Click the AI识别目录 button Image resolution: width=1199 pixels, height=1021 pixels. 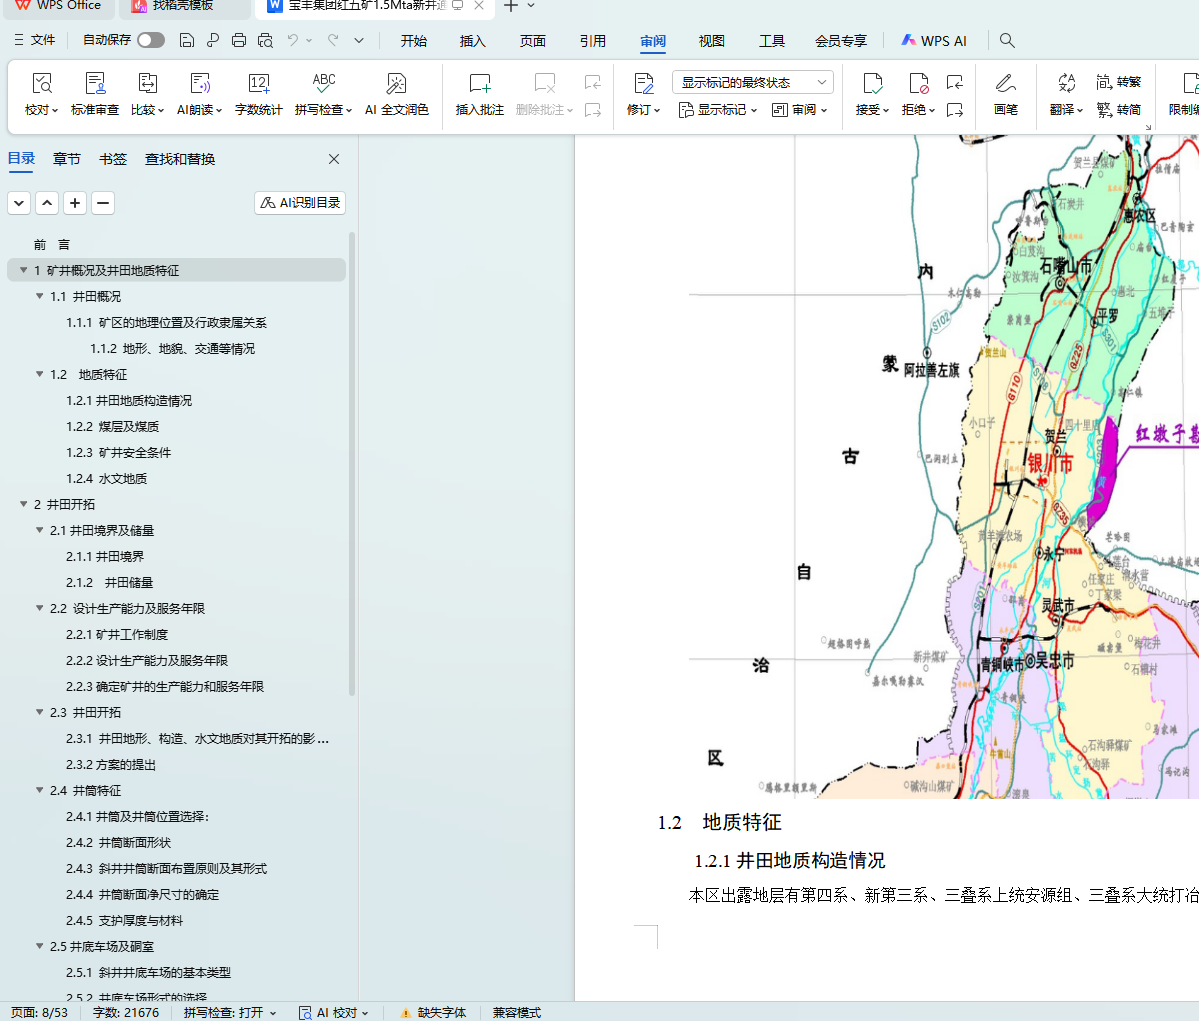point(300,203)
